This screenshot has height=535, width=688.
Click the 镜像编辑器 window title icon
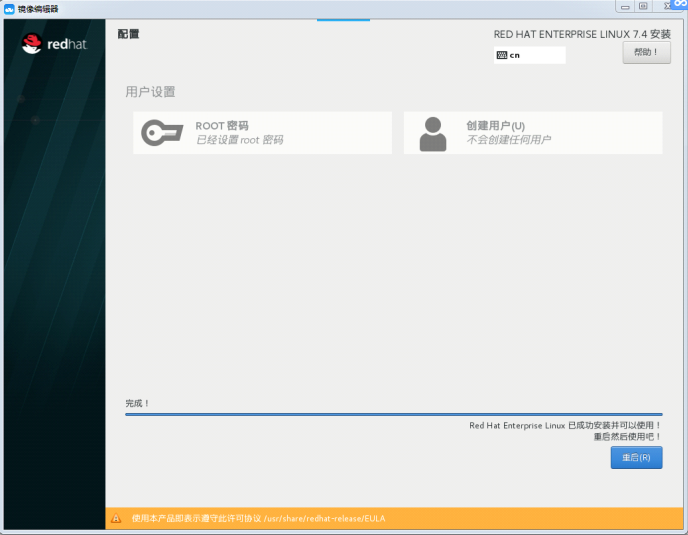(9, 8)
